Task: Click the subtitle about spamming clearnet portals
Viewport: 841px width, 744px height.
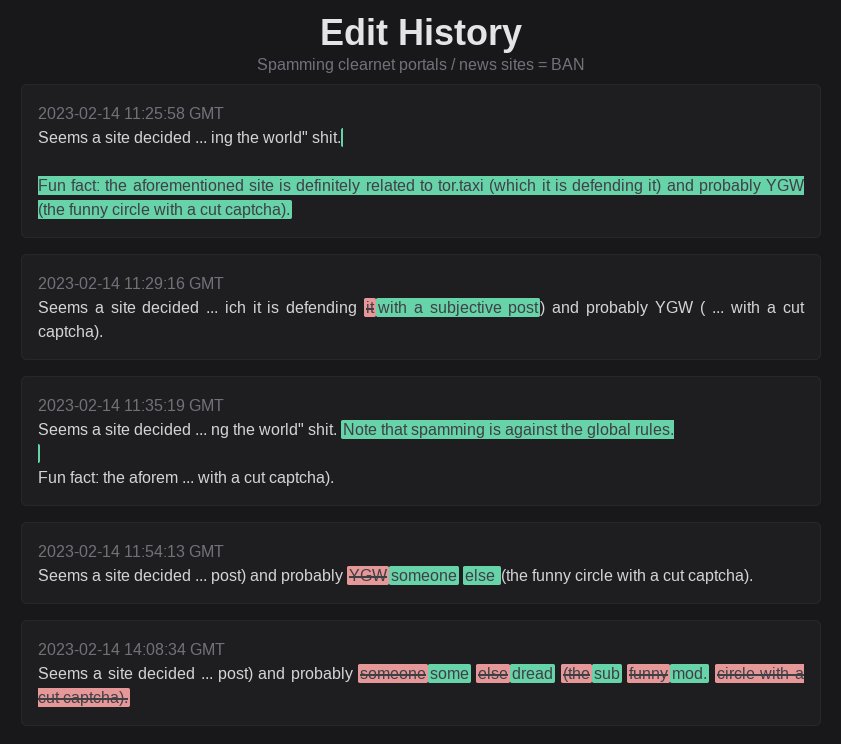Action: pyautogui.click(x=420, y=64)
